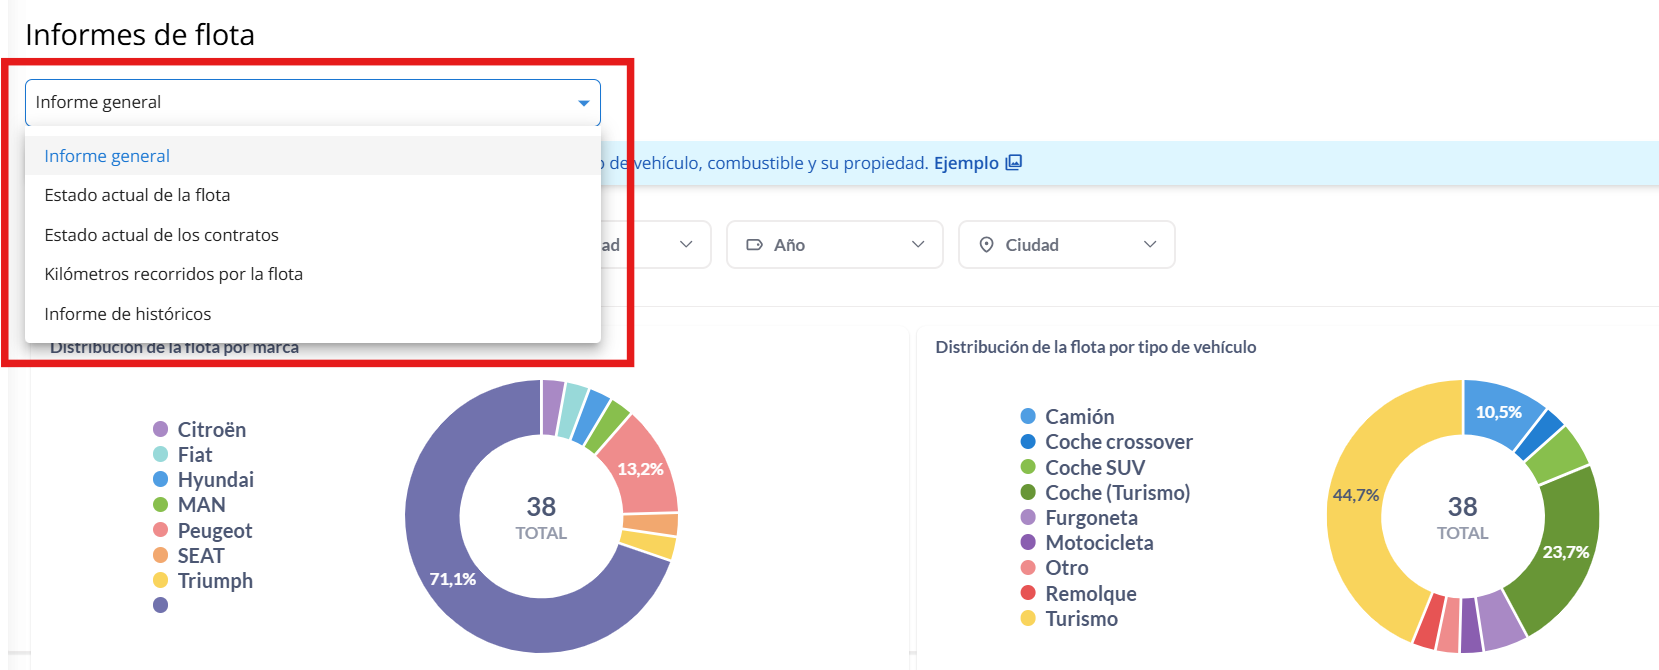Click the external link icon beside Ejemplo
This screenshot has height=670, width=1659.
[x=1013, y=163]
